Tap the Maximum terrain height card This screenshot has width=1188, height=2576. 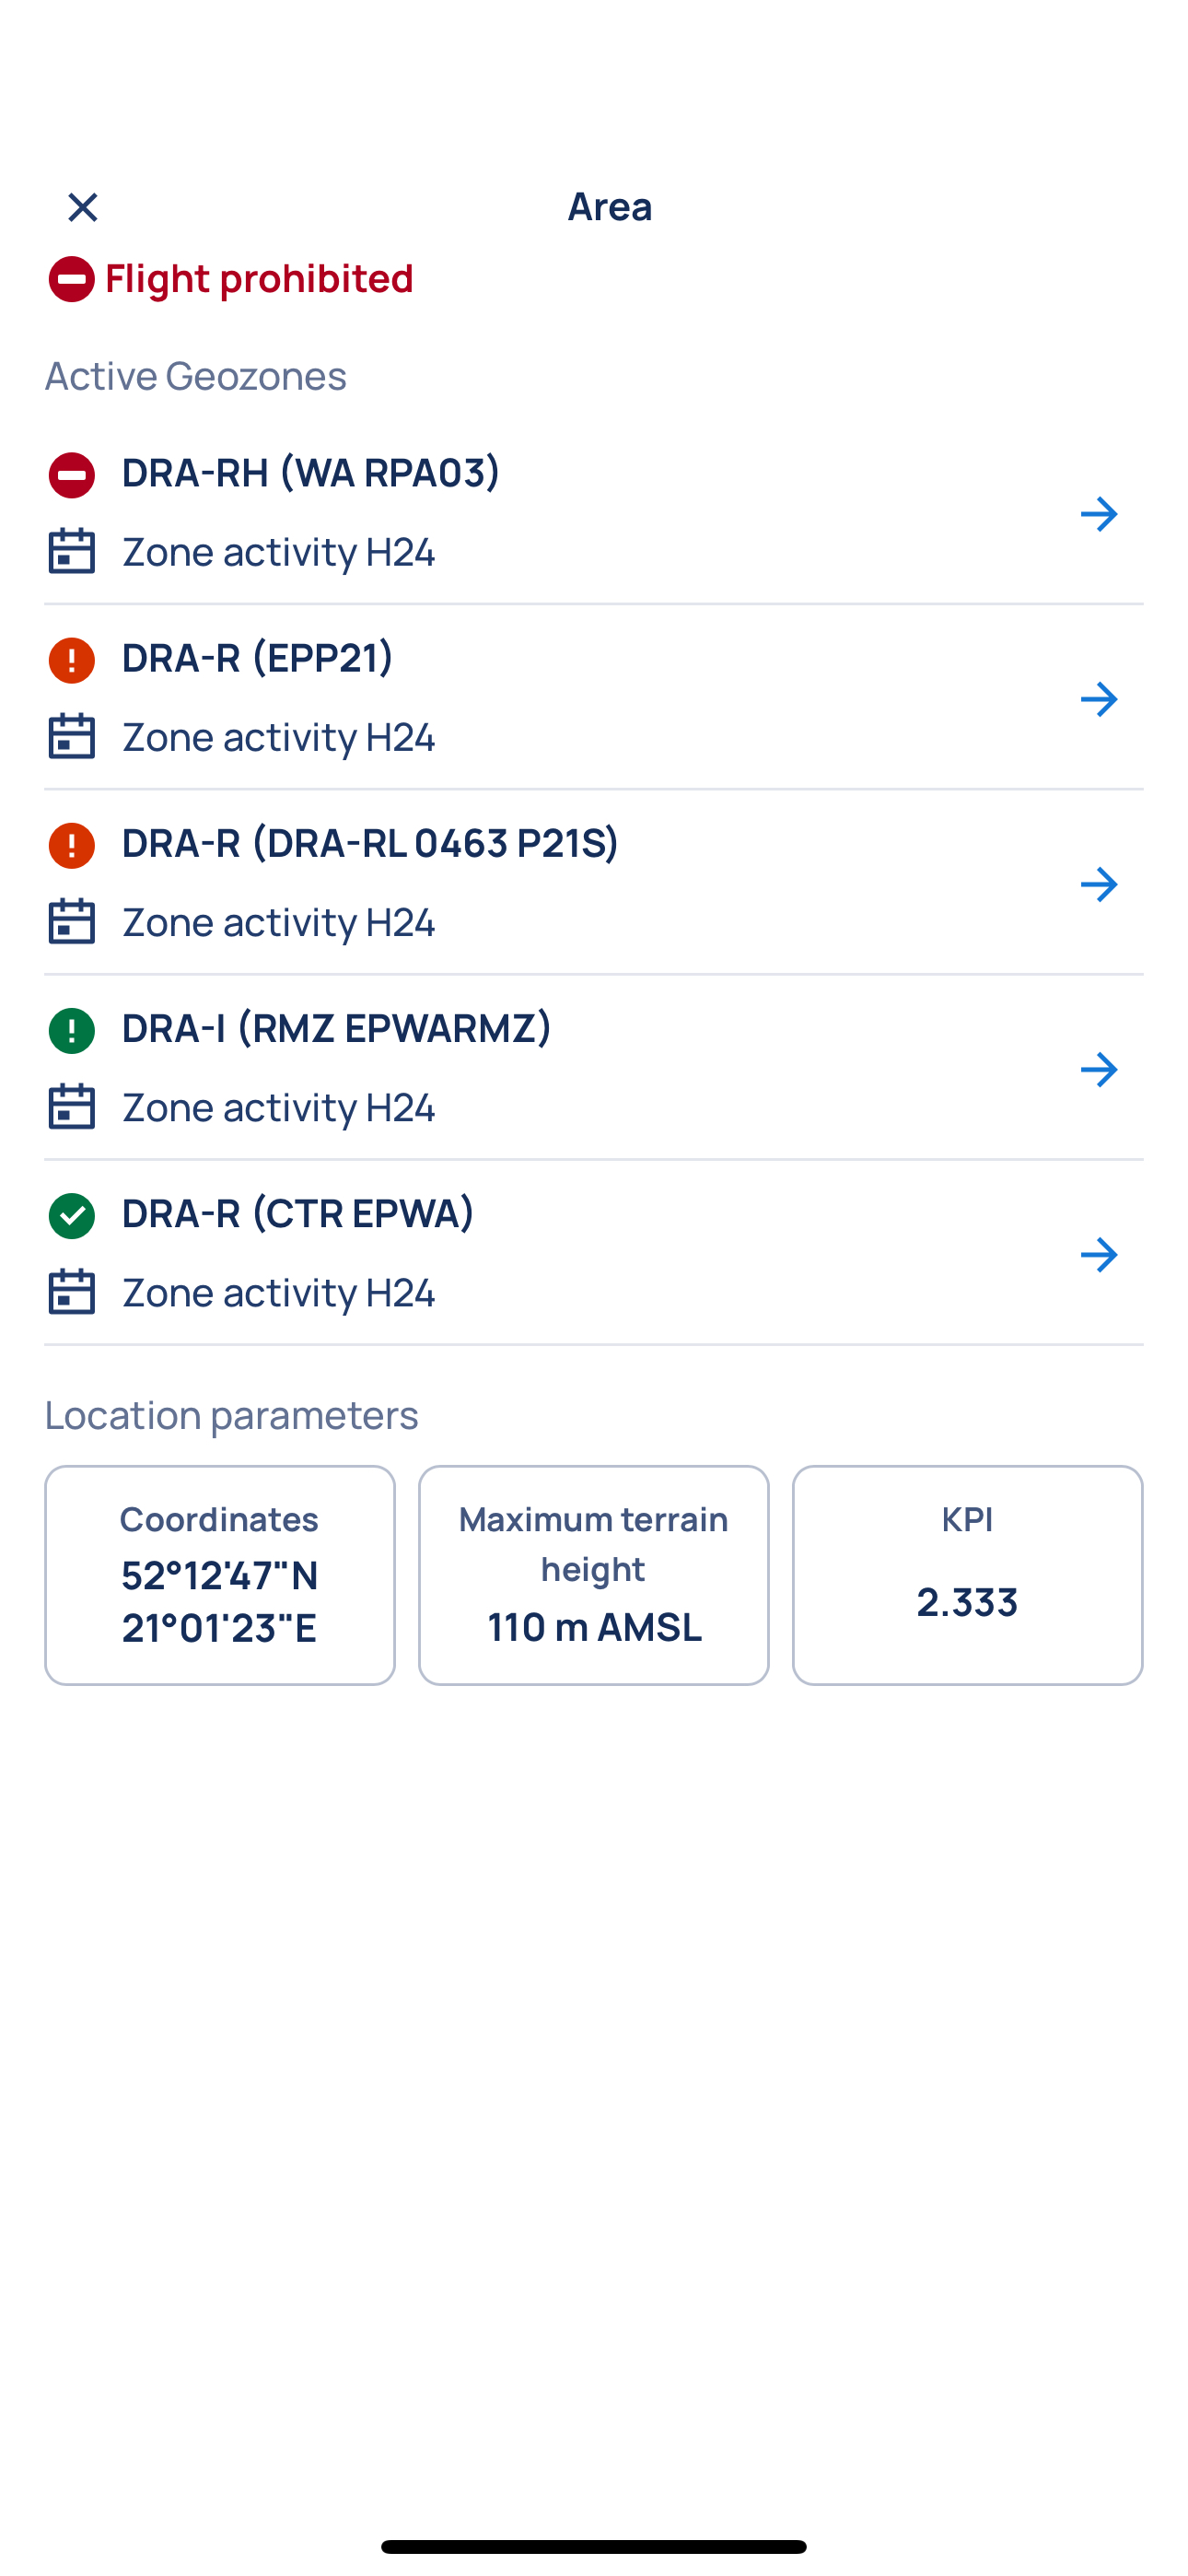pos(594,1575)
